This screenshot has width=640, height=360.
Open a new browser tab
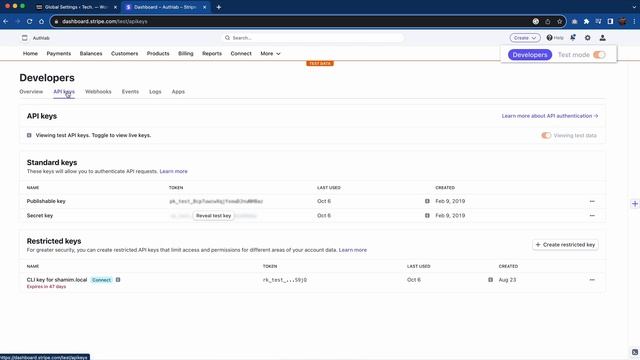click(x=219, y=7)
